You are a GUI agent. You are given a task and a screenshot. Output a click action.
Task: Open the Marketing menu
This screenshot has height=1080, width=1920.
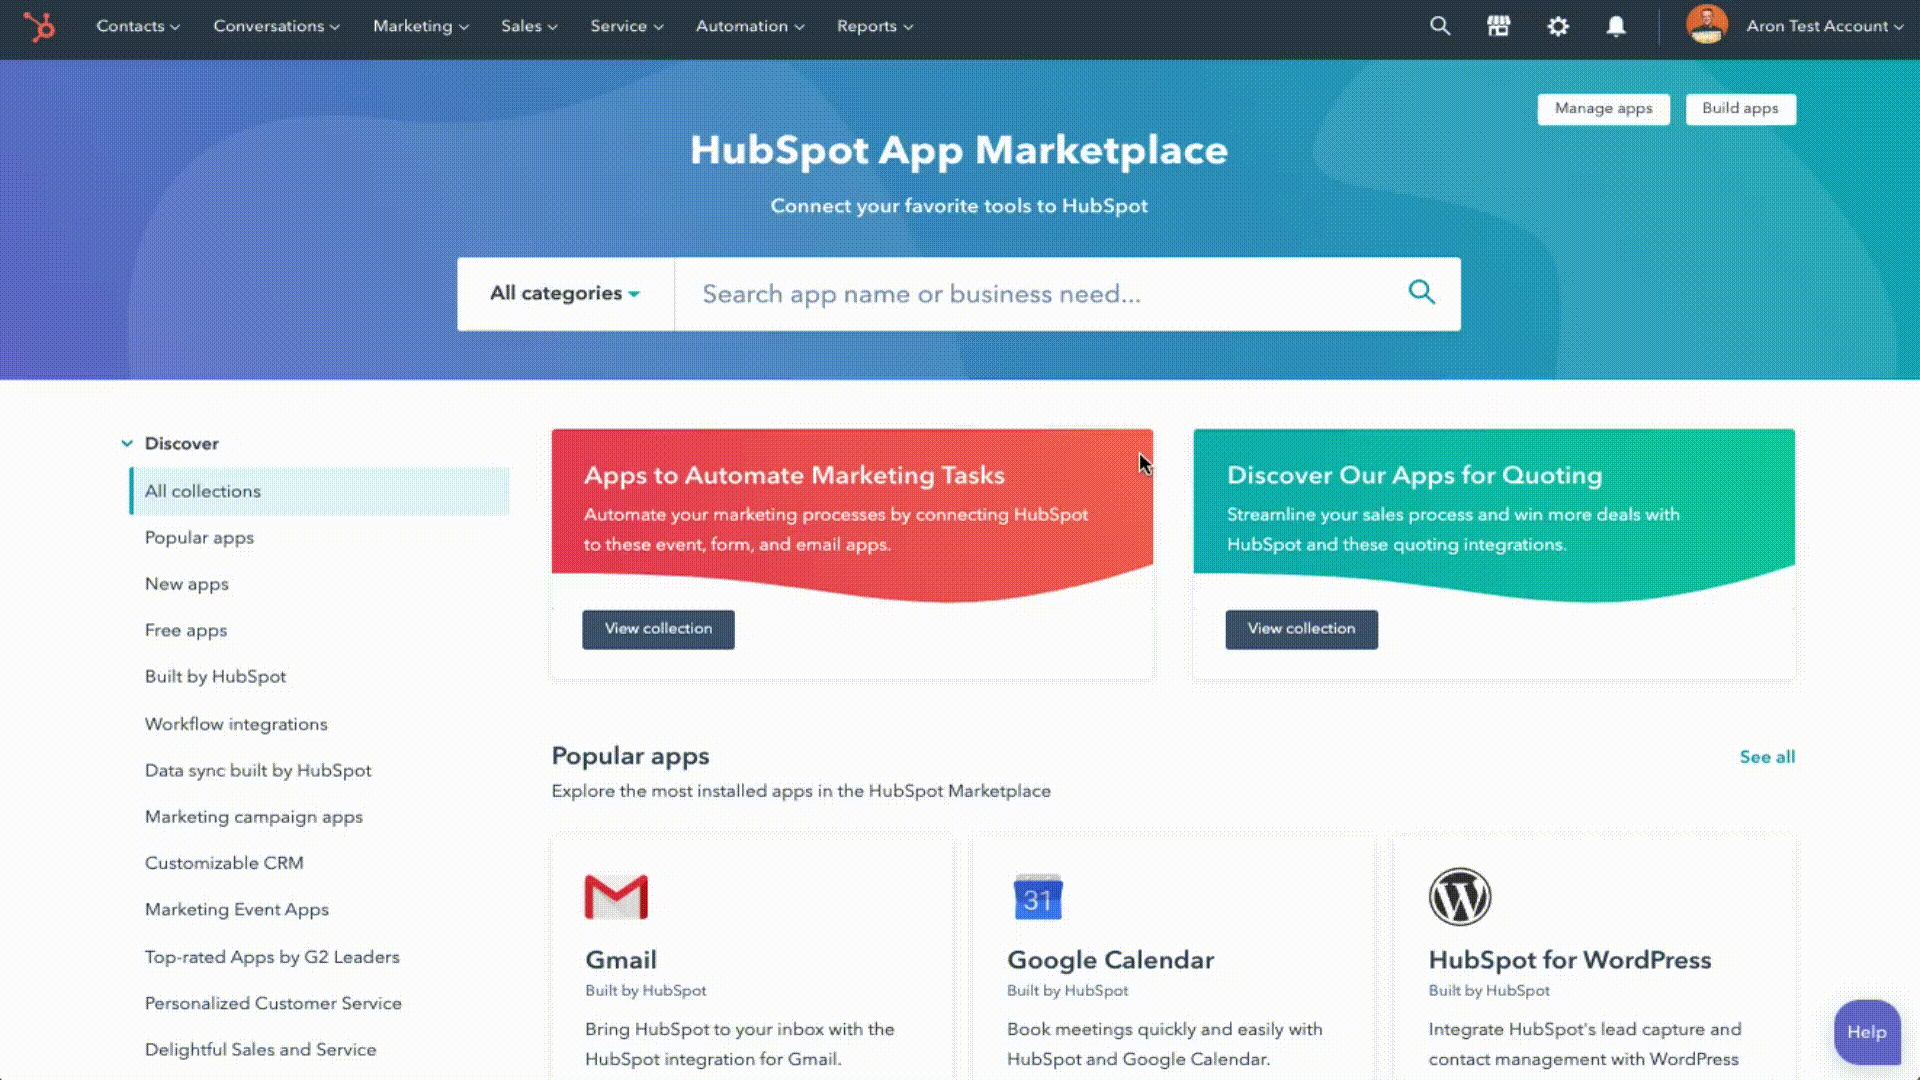click(x=419, y=27)
